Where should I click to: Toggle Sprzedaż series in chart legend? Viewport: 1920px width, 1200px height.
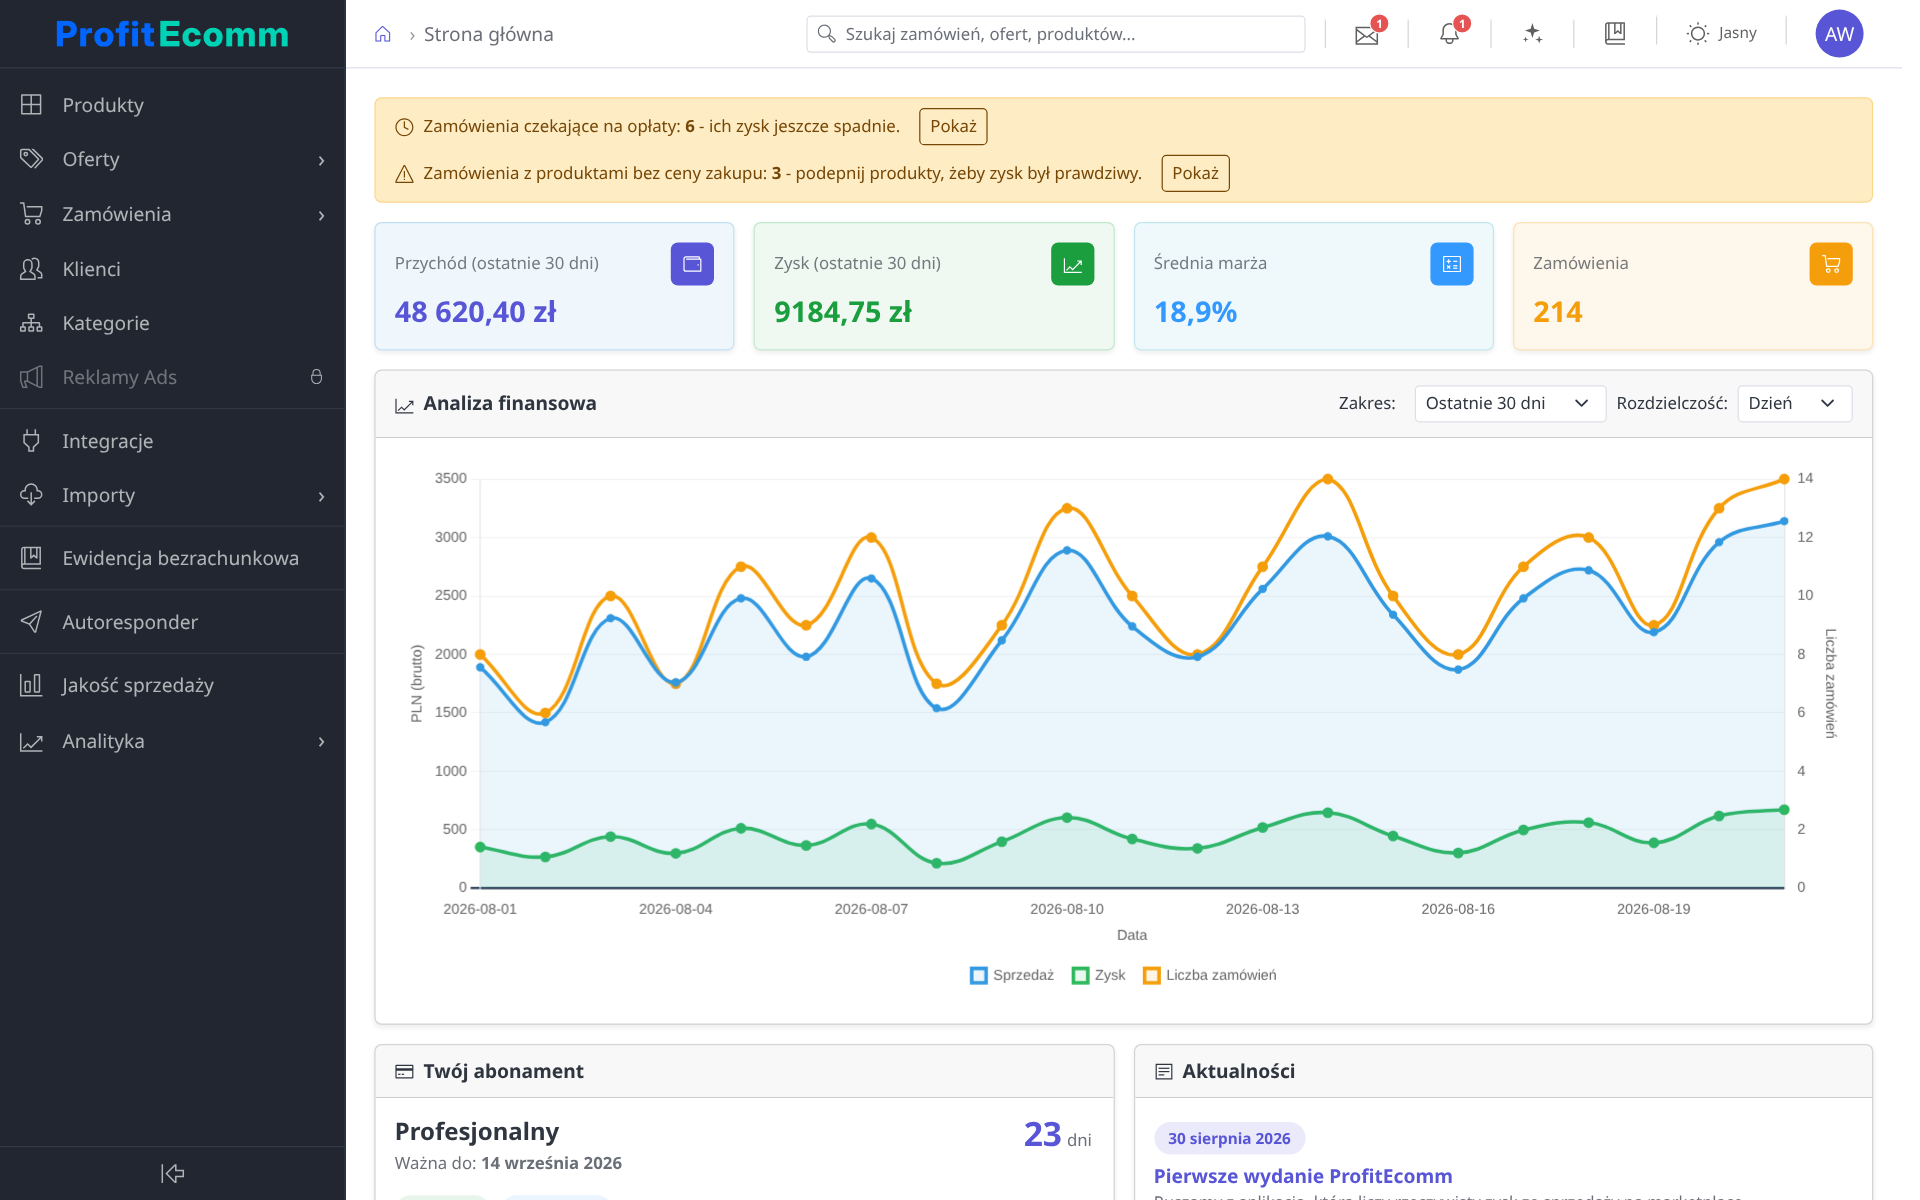[x=1012, y=975]
